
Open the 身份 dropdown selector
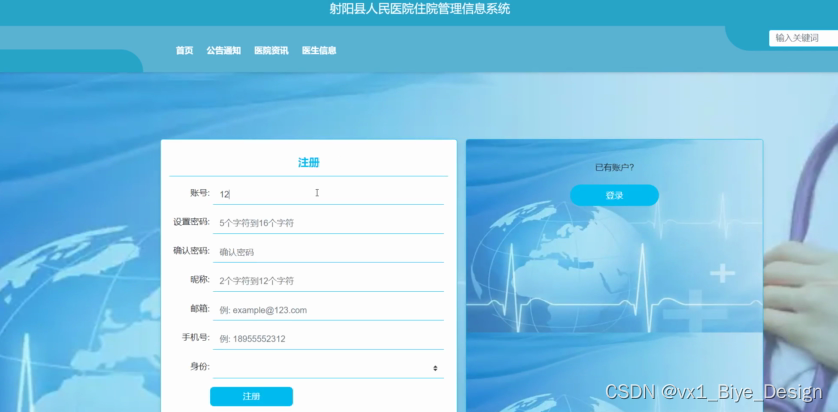(x=328, y=368)
